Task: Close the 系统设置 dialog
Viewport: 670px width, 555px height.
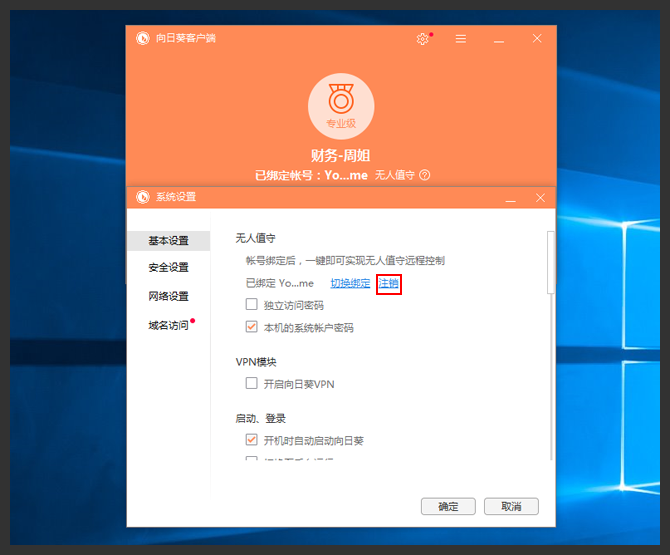Action: pos(541,197)
